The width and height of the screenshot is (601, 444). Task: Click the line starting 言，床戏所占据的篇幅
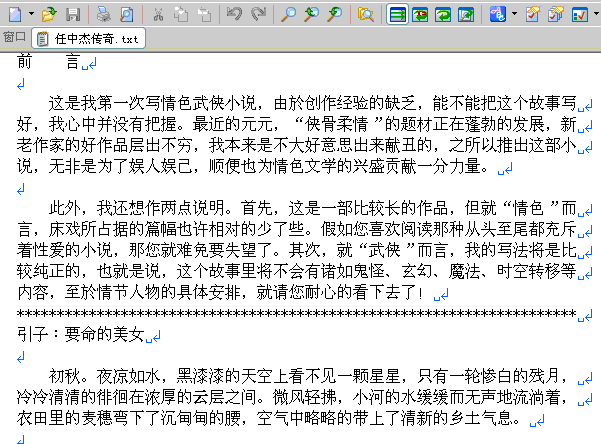297,229
